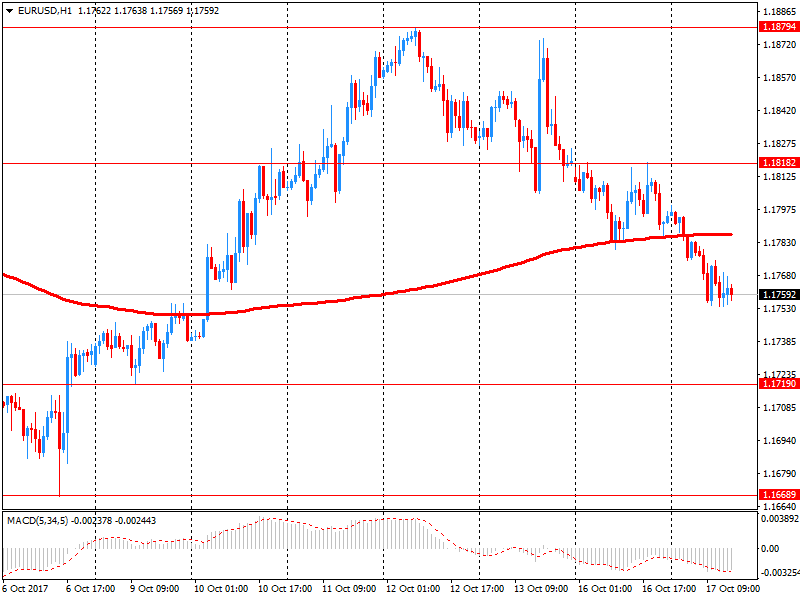Select the 1.18420 price scale value
The width and height of the screenshot is (800, 600).
780,111
